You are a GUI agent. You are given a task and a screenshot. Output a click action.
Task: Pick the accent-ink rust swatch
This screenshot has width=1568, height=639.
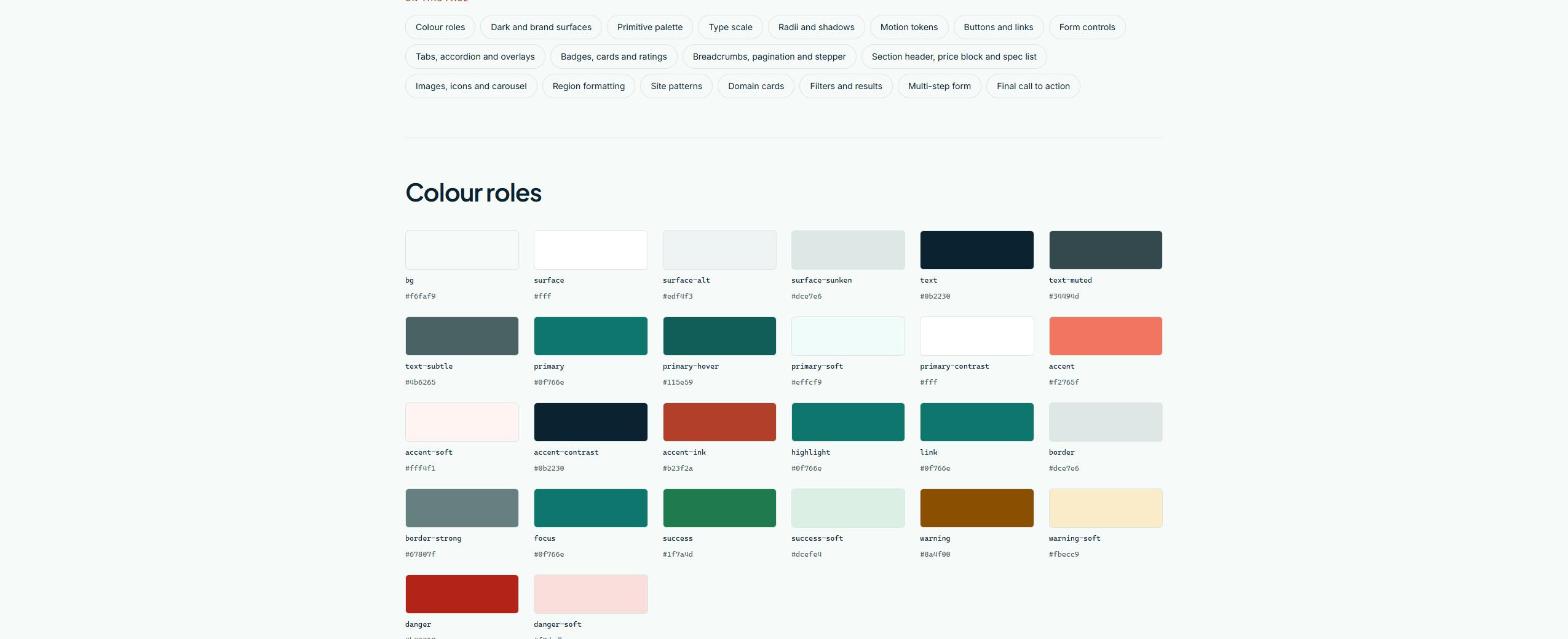720,422
